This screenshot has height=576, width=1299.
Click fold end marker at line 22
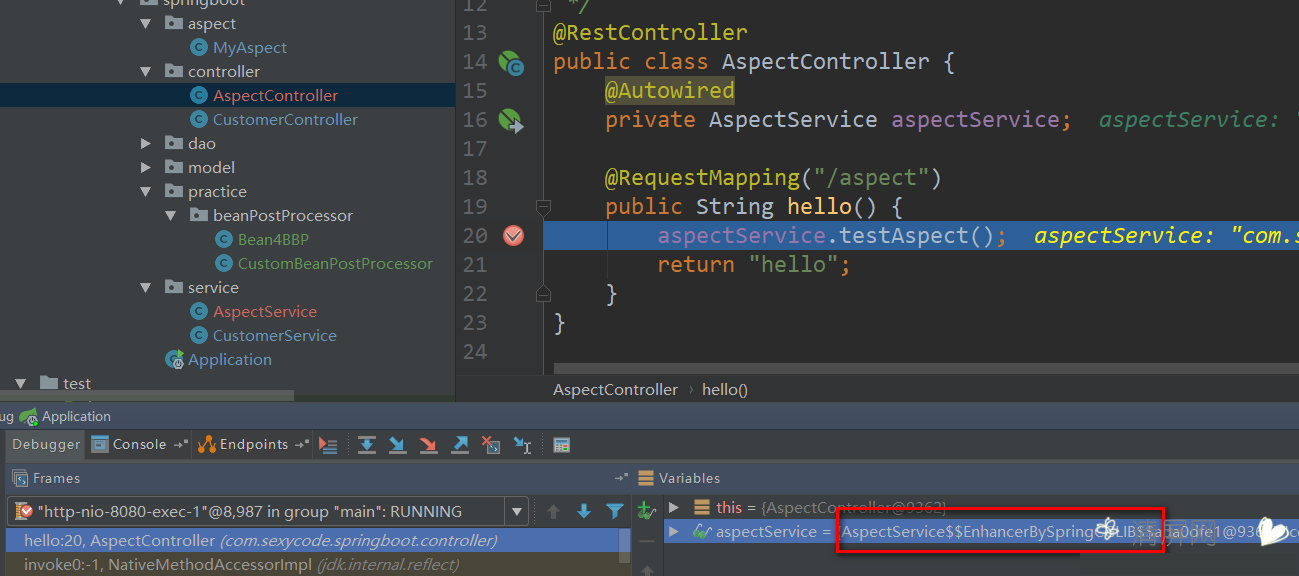click(543, 294)
